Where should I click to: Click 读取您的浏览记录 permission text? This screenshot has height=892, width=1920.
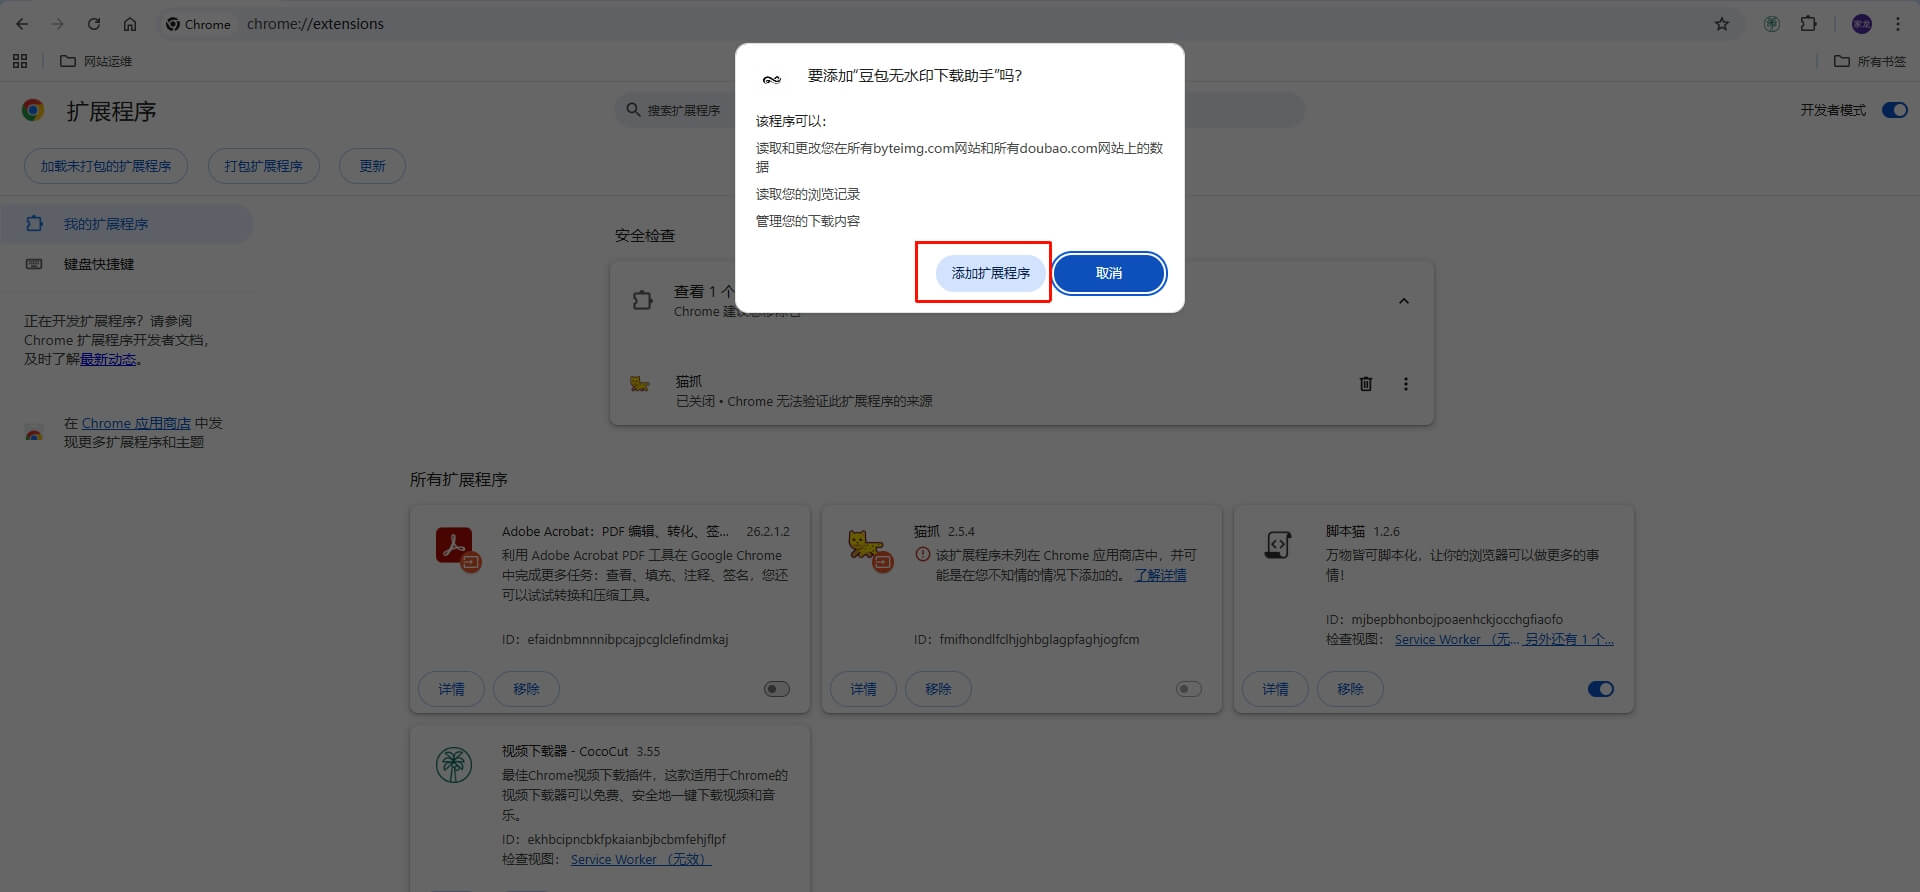[x=808, y=194]
